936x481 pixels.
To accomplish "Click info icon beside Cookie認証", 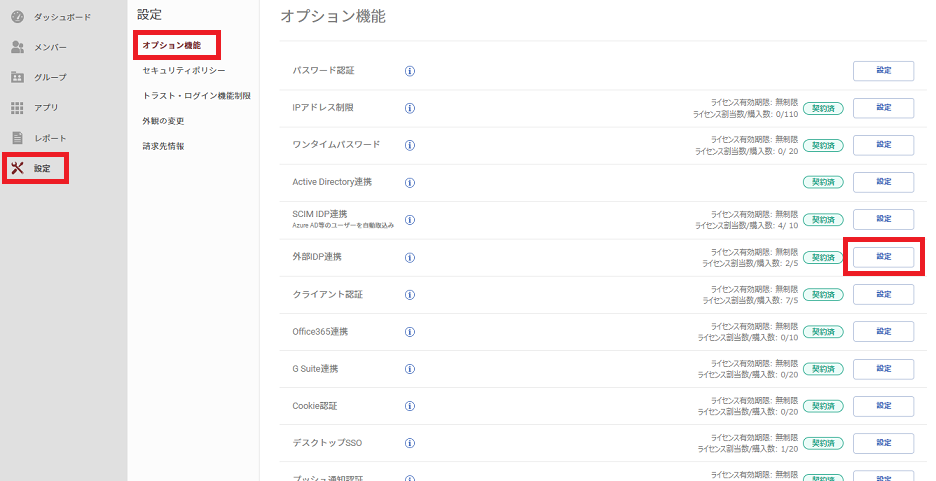I will (410, 406).
